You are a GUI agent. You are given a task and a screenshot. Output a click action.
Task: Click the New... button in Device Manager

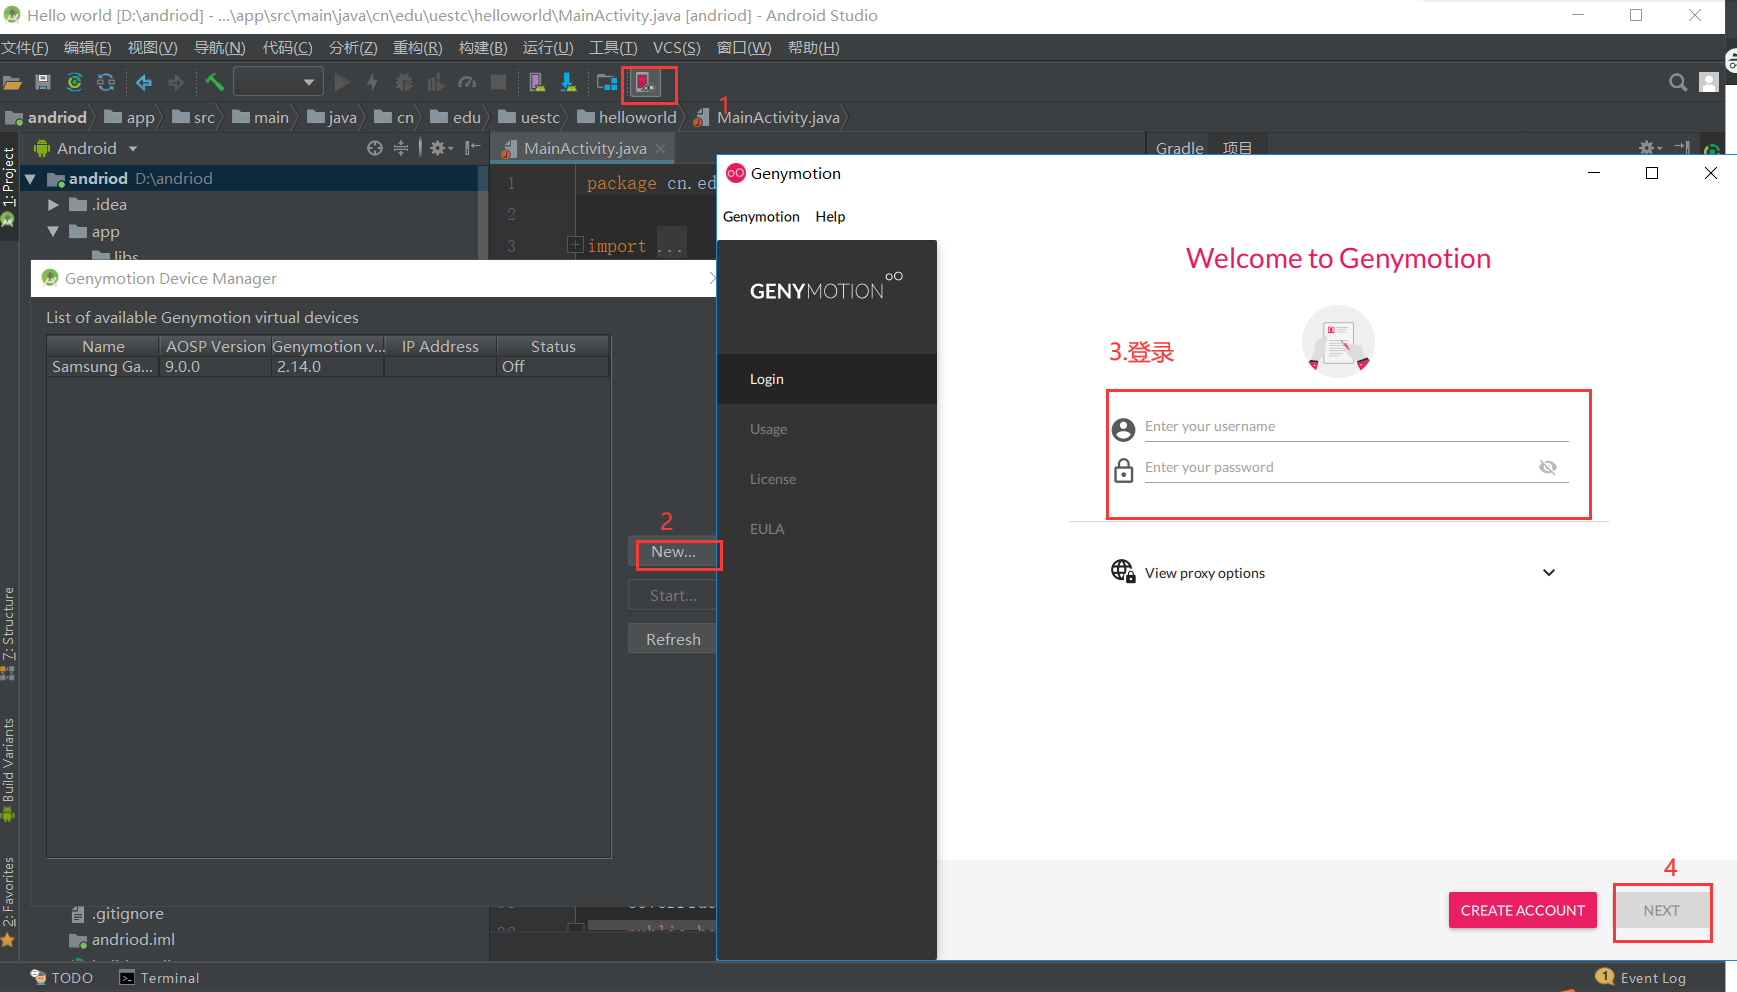673,552
